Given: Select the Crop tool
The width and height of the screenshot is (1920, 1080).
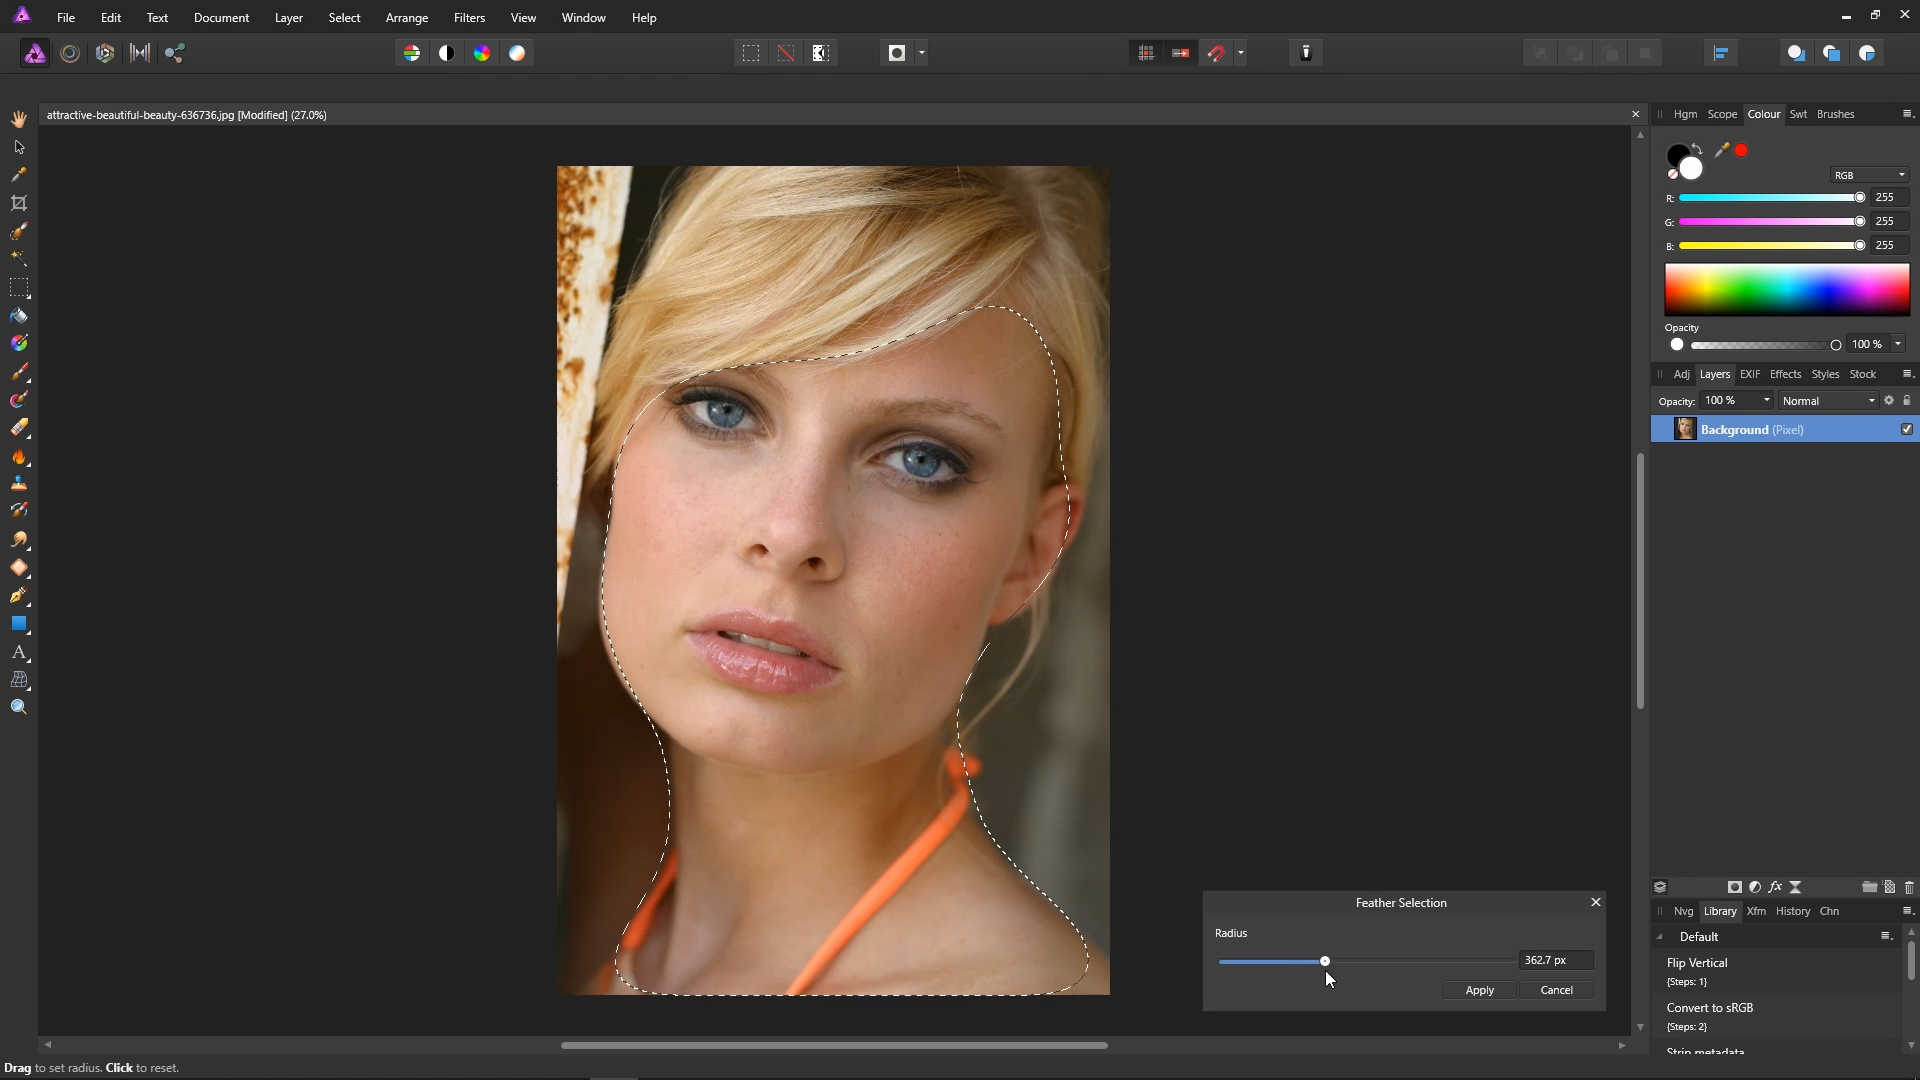Looking at the screenshot, I should coord(19,203).
